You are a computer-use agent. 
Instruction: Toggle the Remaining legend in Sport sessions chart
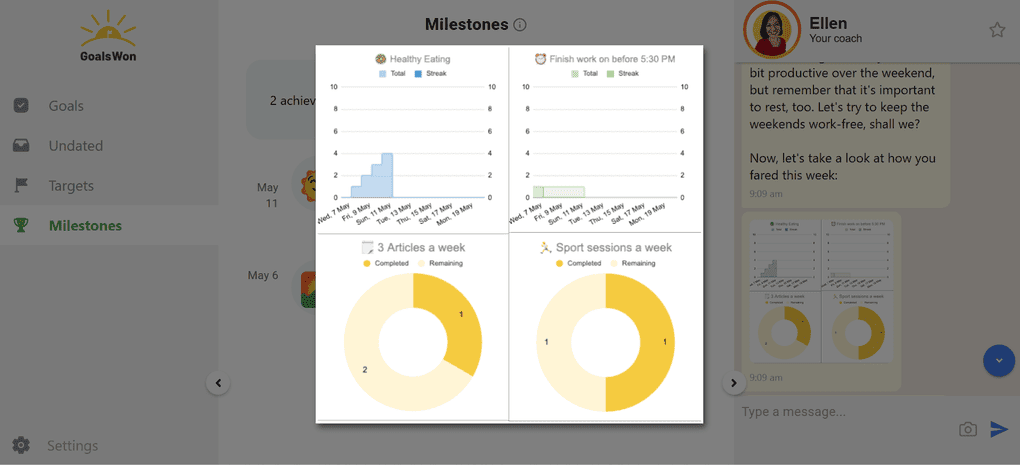pyautogui.click(x=632, y=263)
